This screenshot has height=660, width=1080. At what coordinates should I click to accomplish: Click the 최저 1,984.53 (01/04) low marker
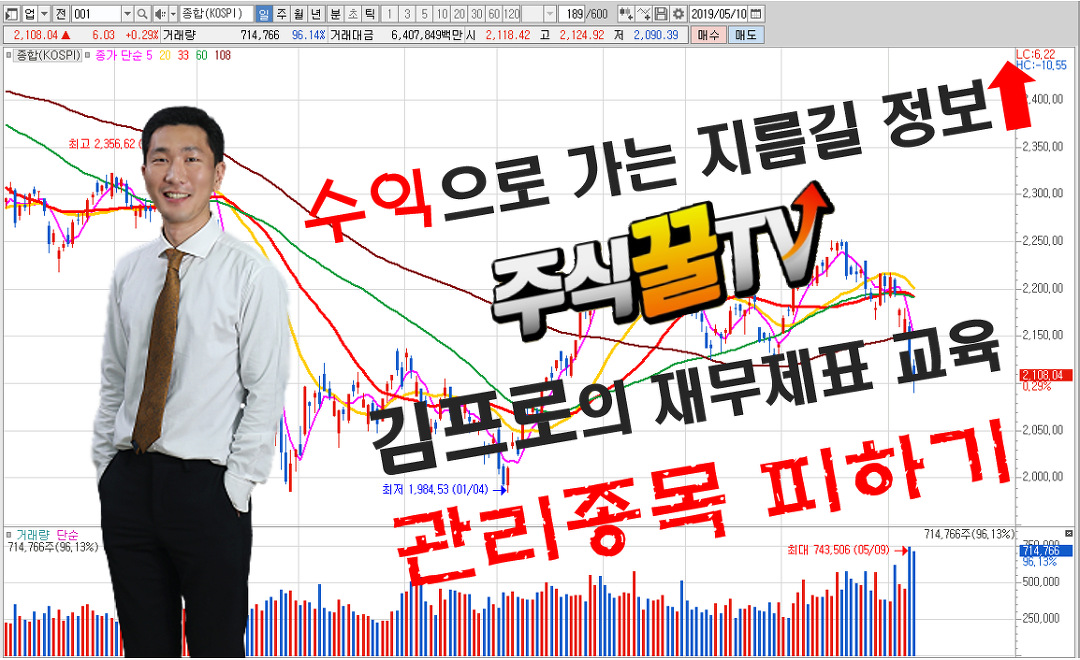point(445,489)
